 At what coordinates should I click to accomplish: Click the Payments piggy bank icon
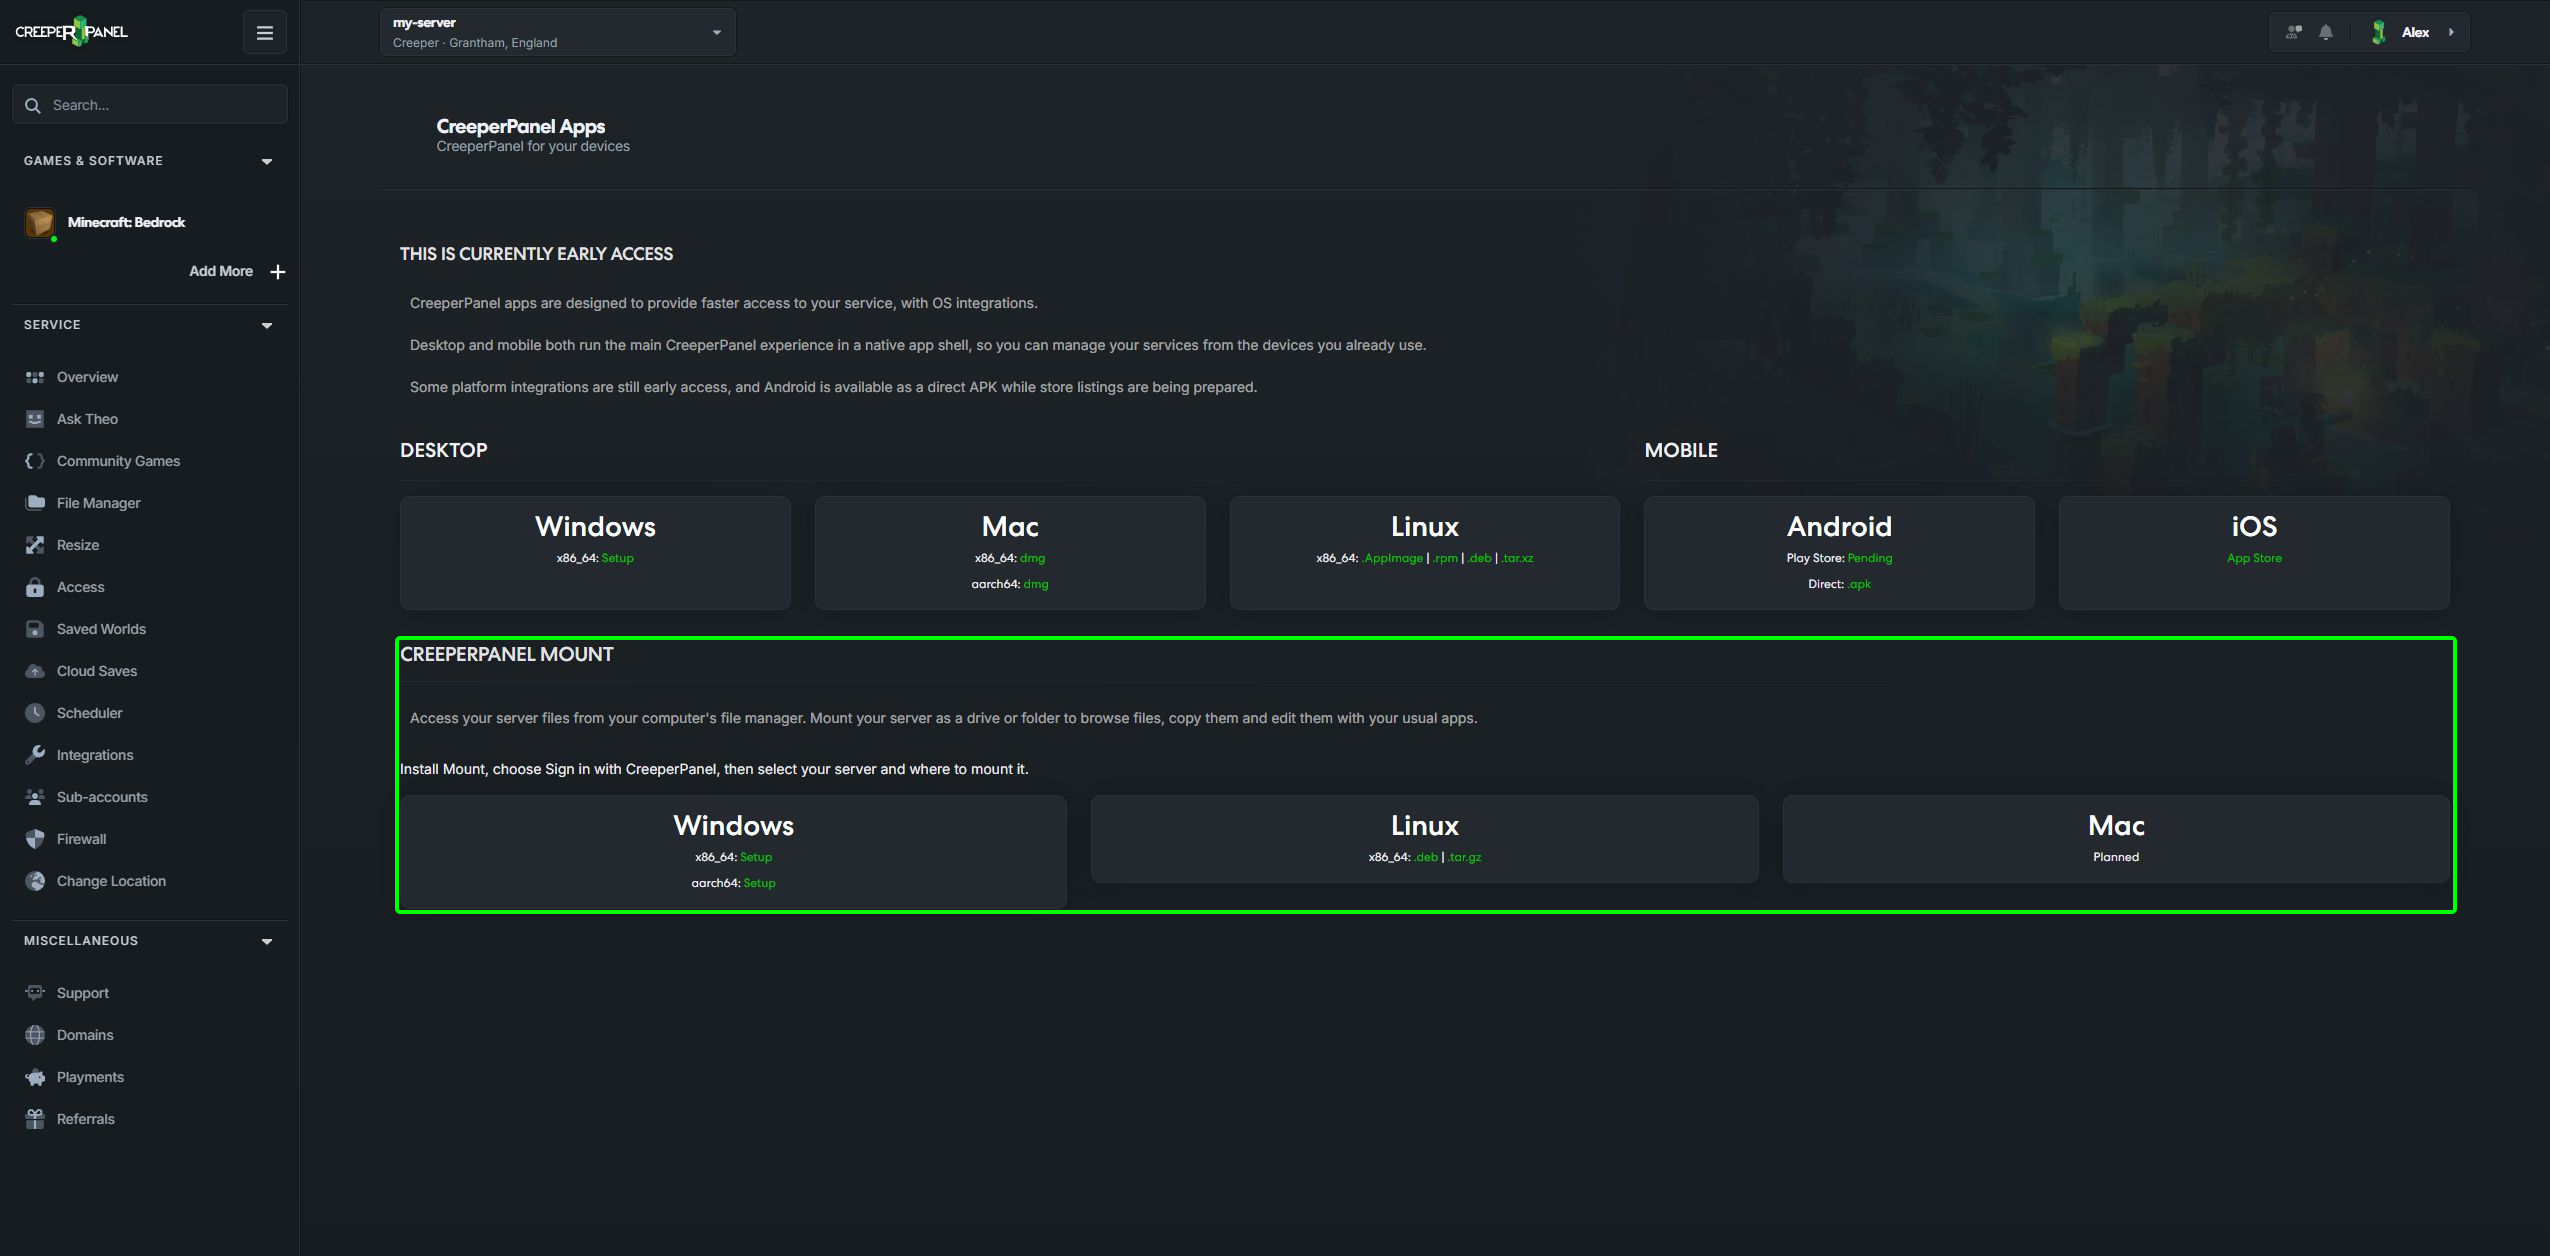(35, 1077)
